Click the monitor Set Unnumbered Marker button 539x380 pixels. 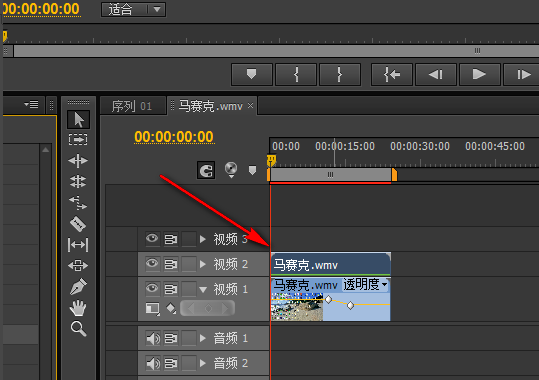(252, 74)
